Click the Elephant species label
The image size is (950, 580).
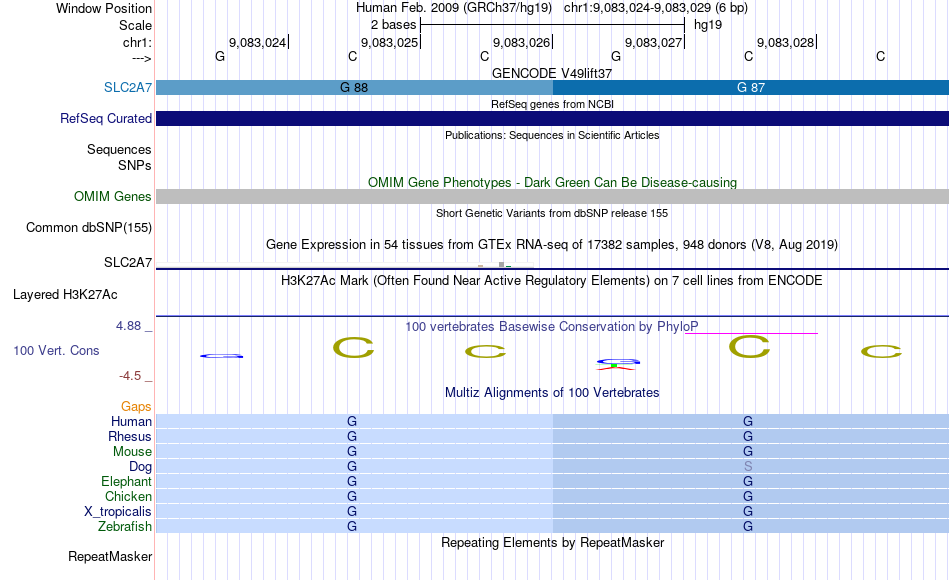pos(127,481)
